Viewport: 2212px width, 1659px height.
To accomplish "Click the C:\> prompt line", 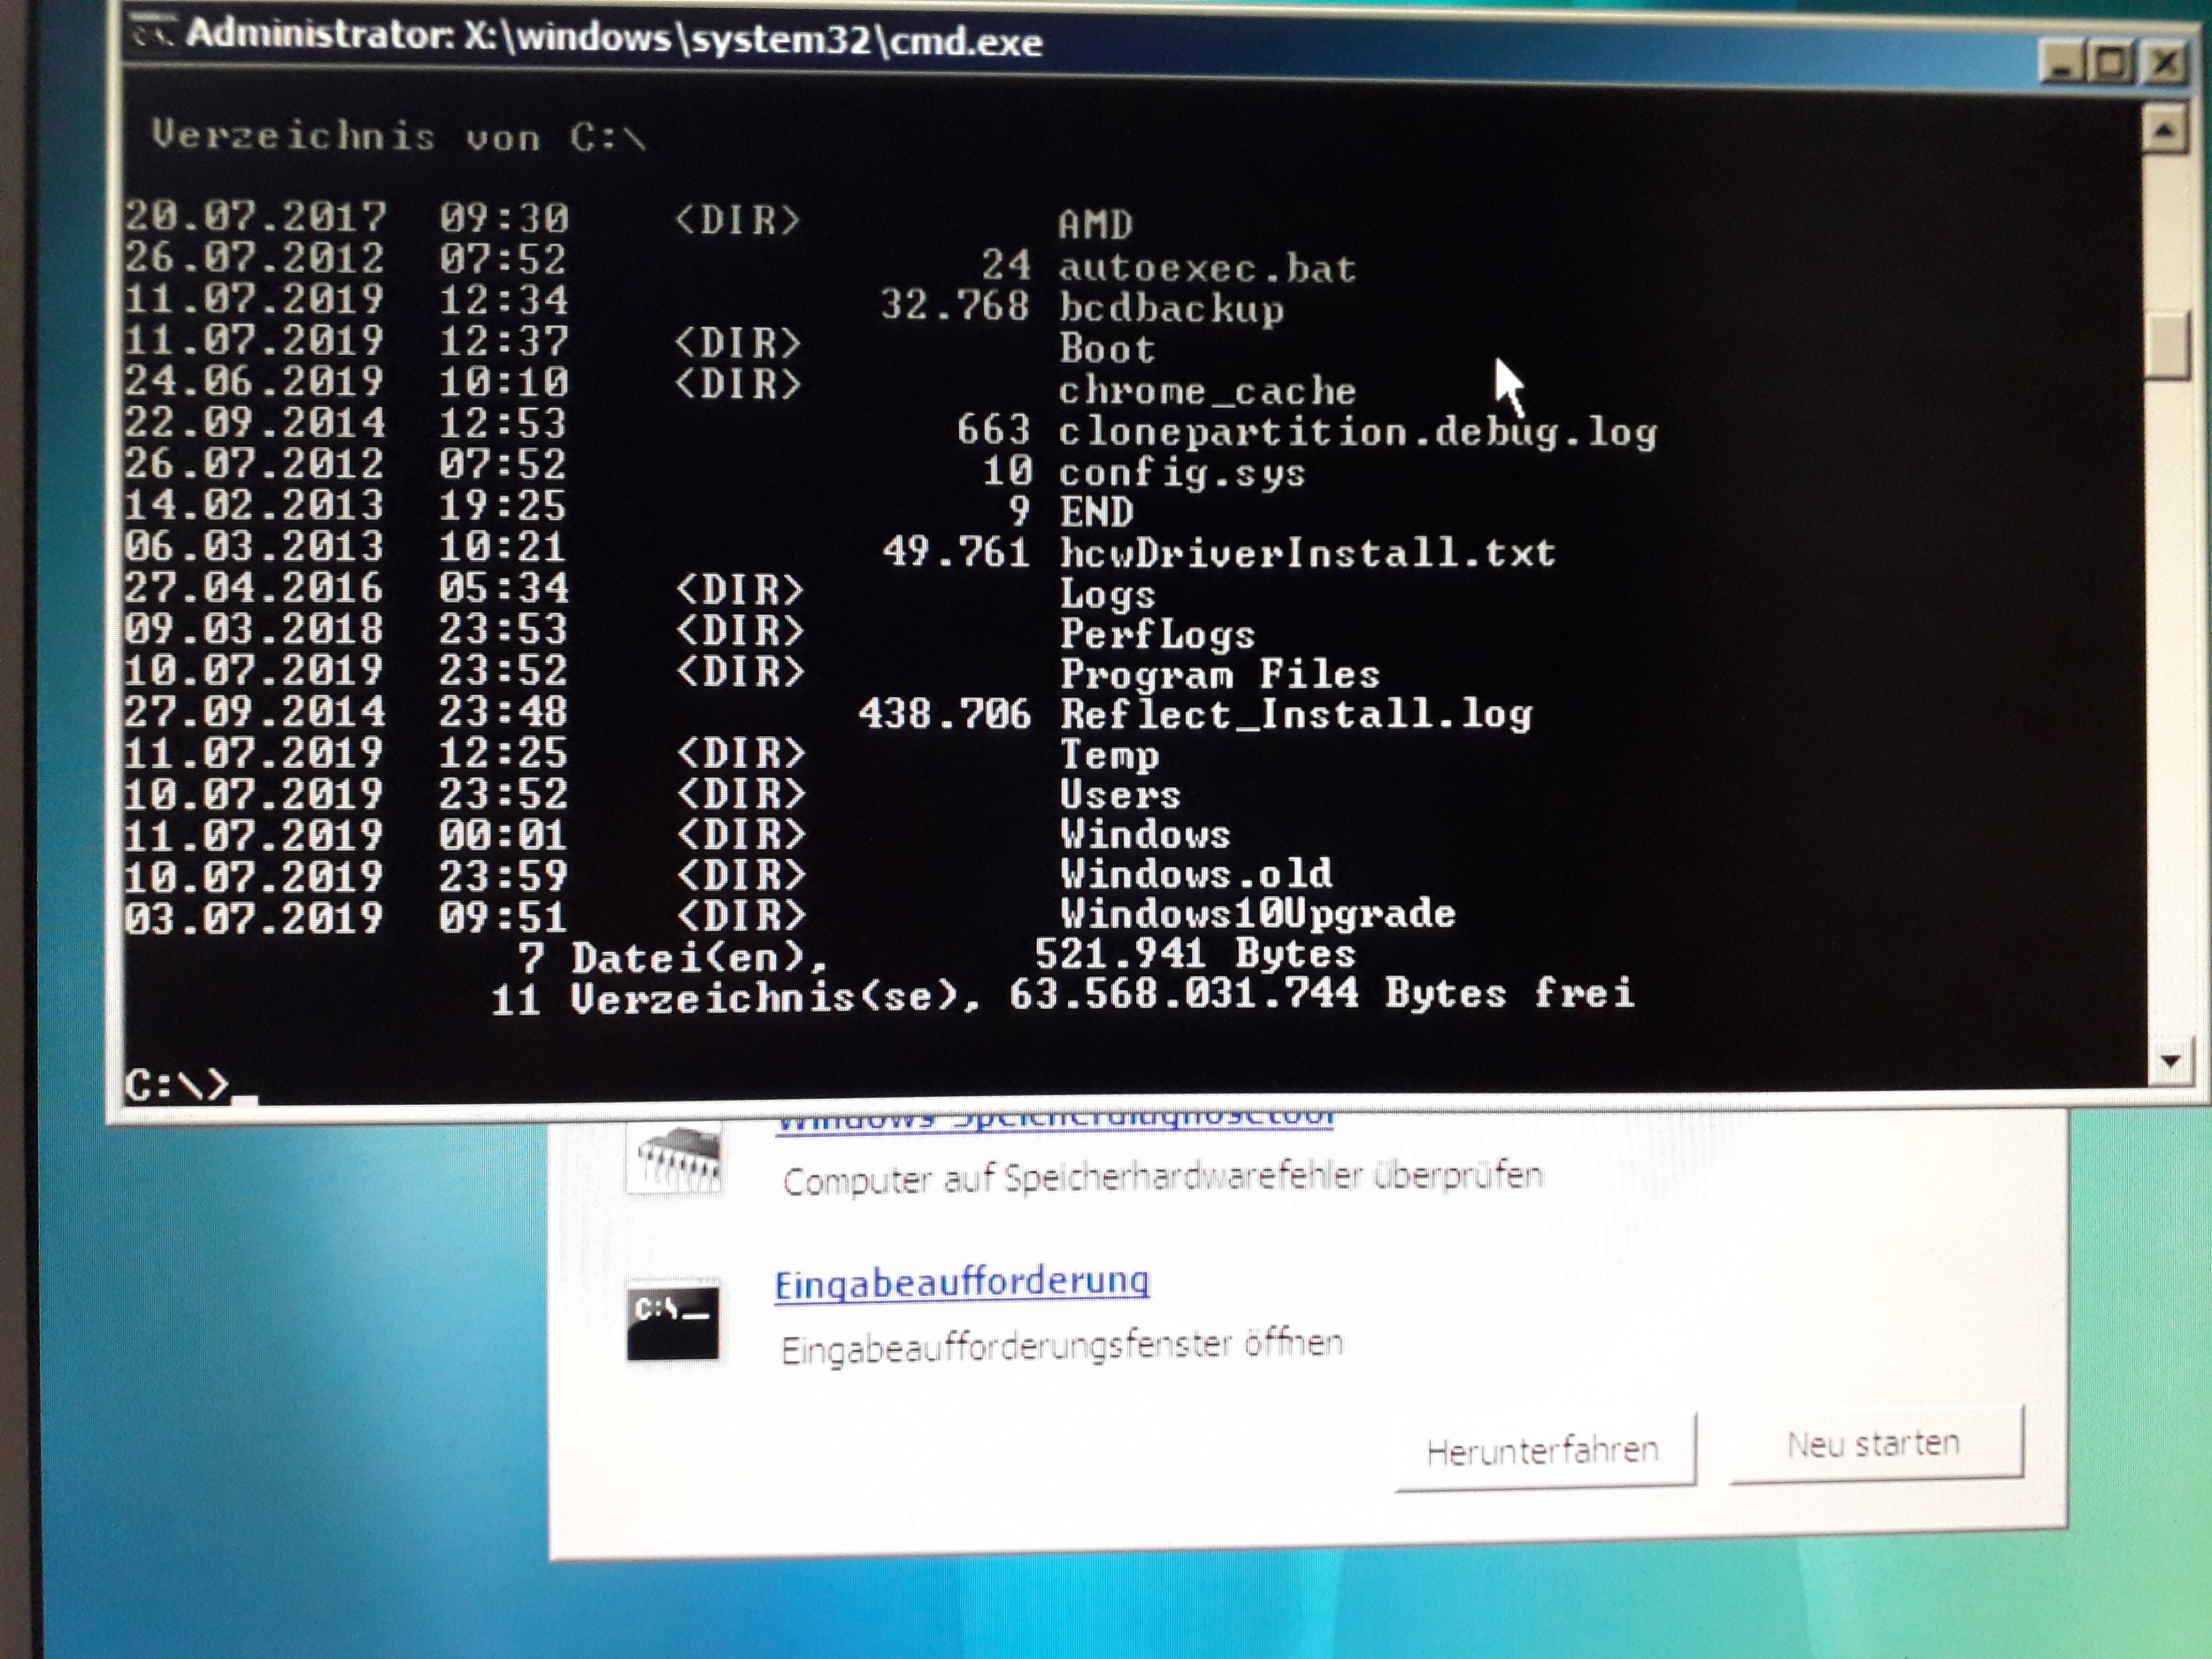I will [x=178, y=1085].
